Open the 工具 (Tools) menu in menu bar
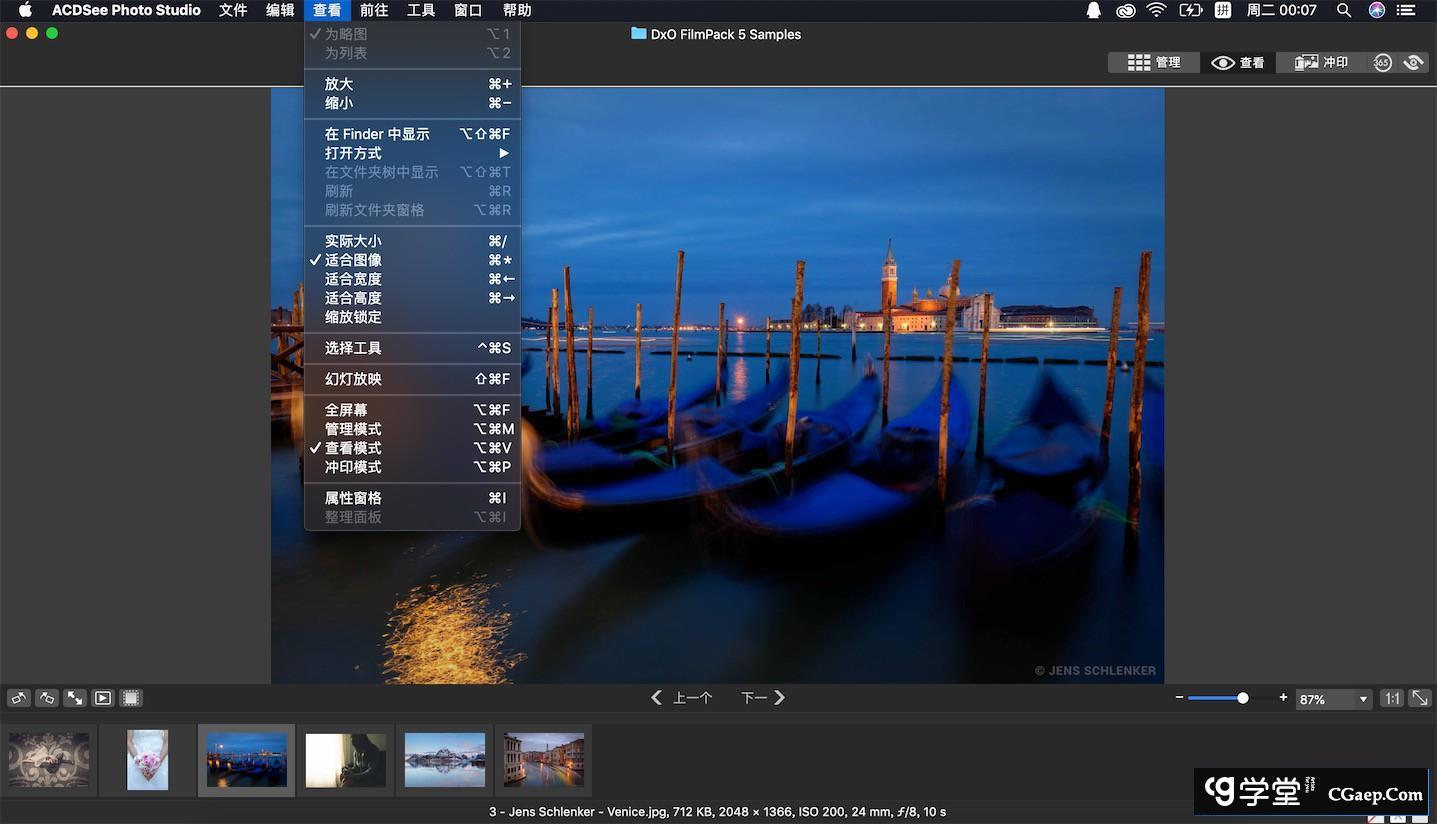Viewport: 1437px width, 824px height. tap(420, 10)
